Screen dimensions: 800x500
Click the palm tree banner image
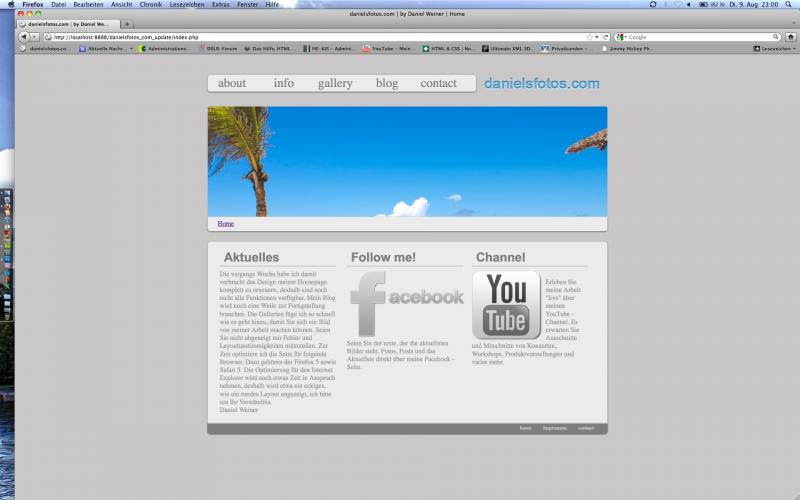pos(407,161)
